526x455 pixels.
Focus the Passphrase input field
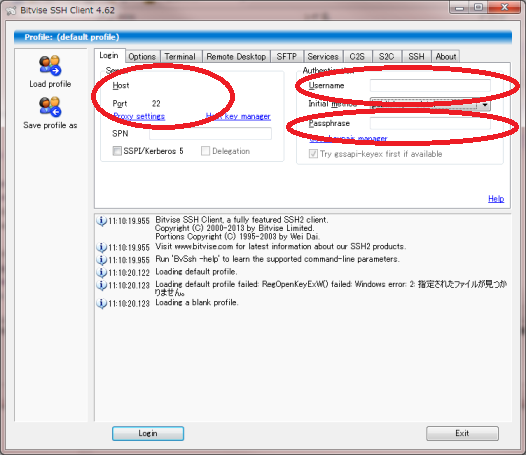point(430,123)
